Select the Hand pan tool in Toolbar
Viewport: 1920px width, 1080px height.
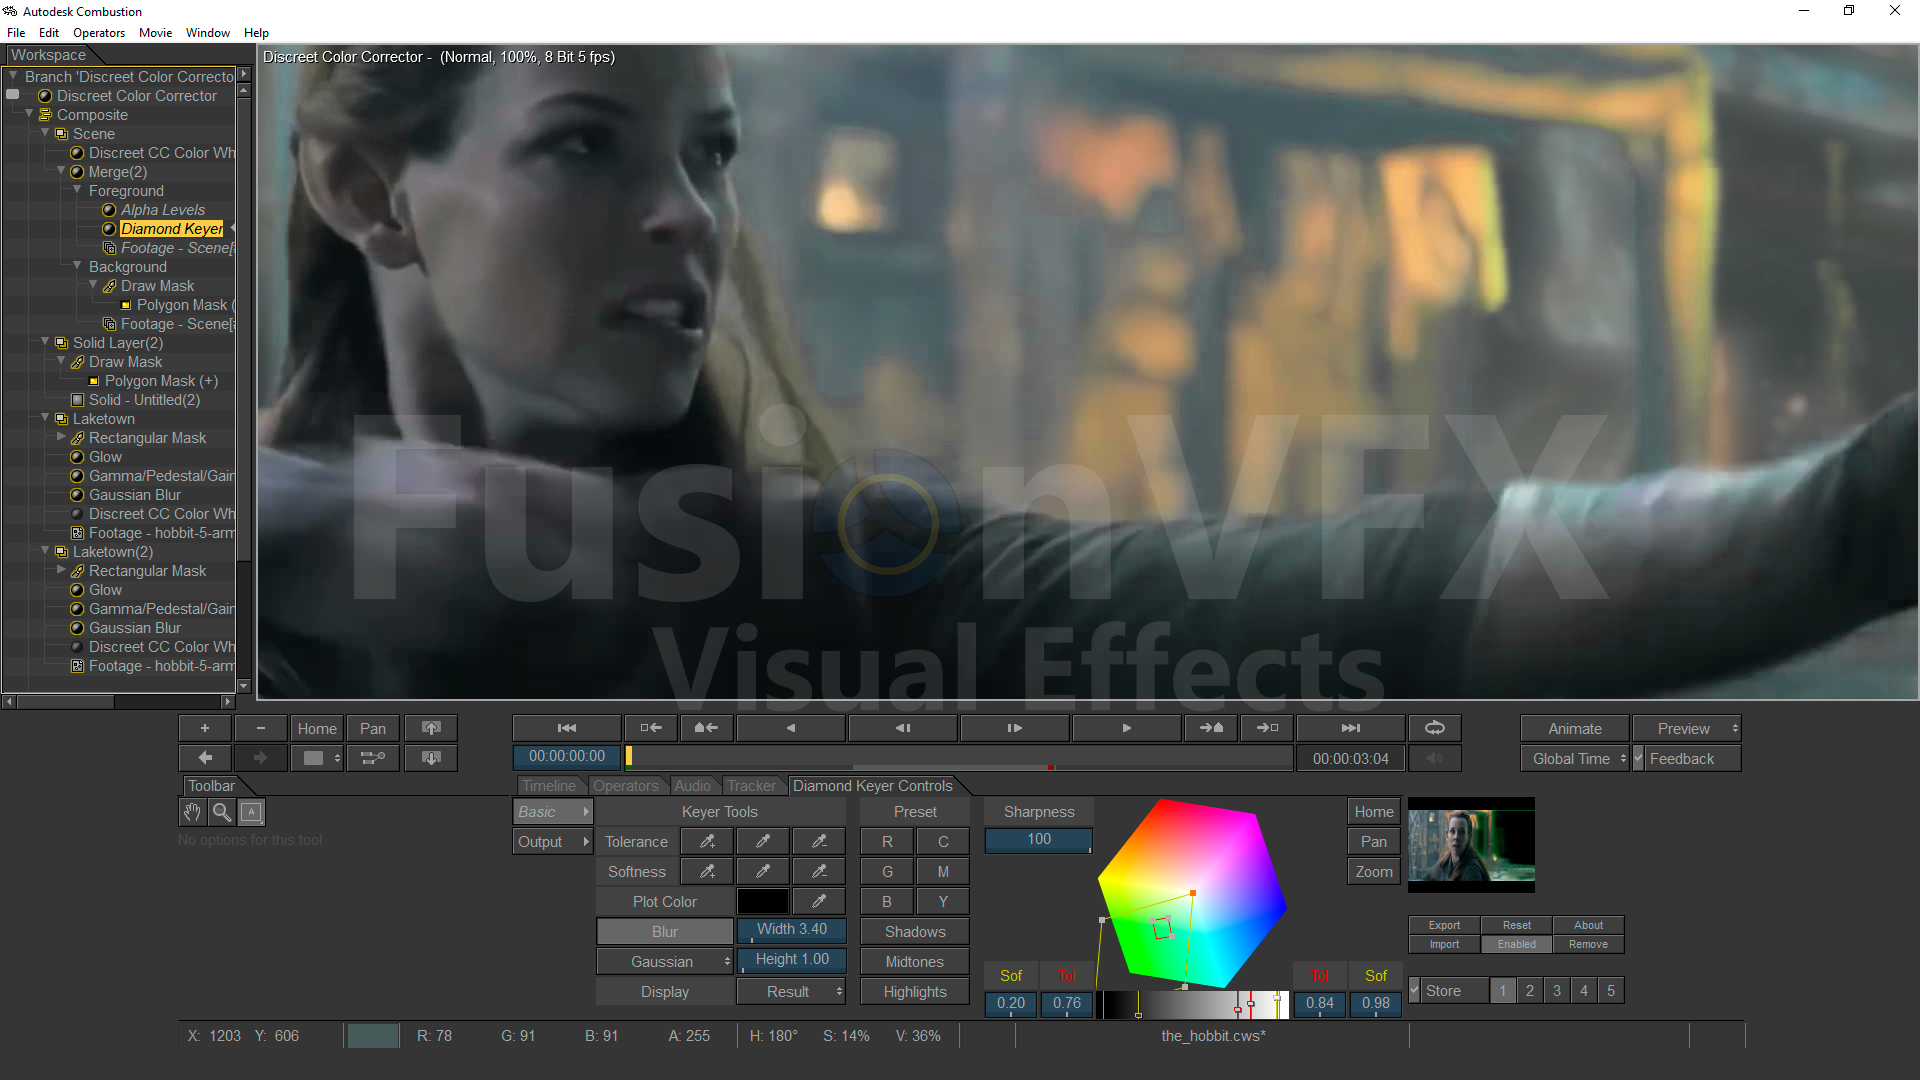pos(192,812)
